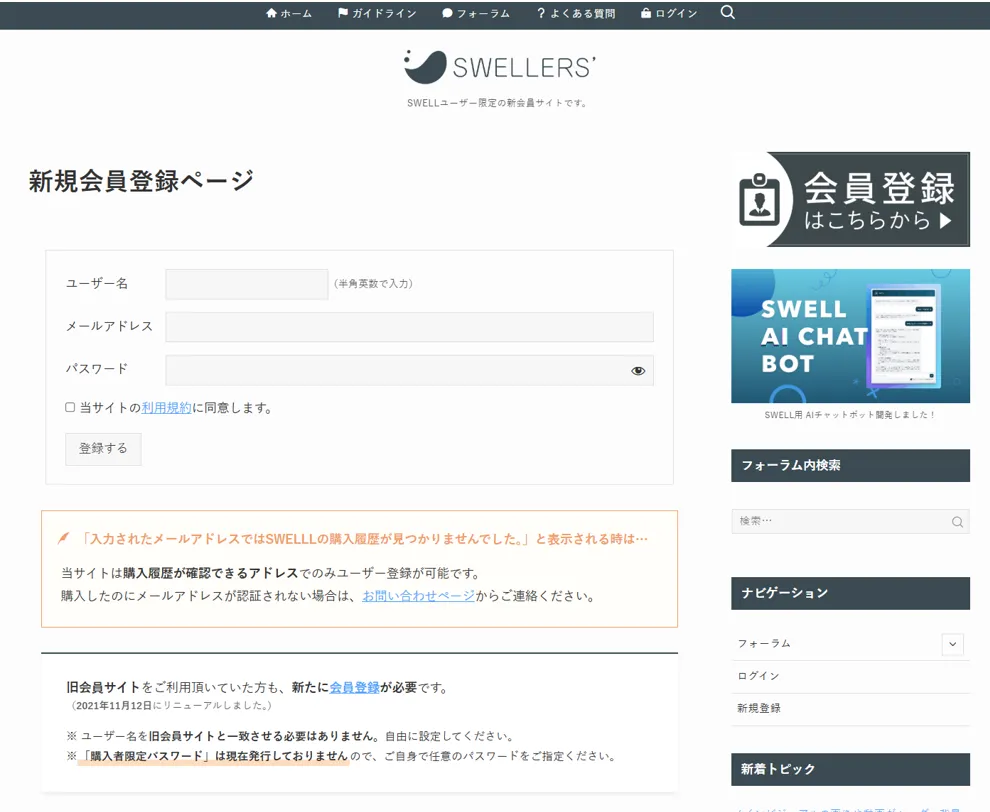Click the question mark icon for よくある質問
The image size is (990, 812).
pyautogui.click(x=541, y=14)
